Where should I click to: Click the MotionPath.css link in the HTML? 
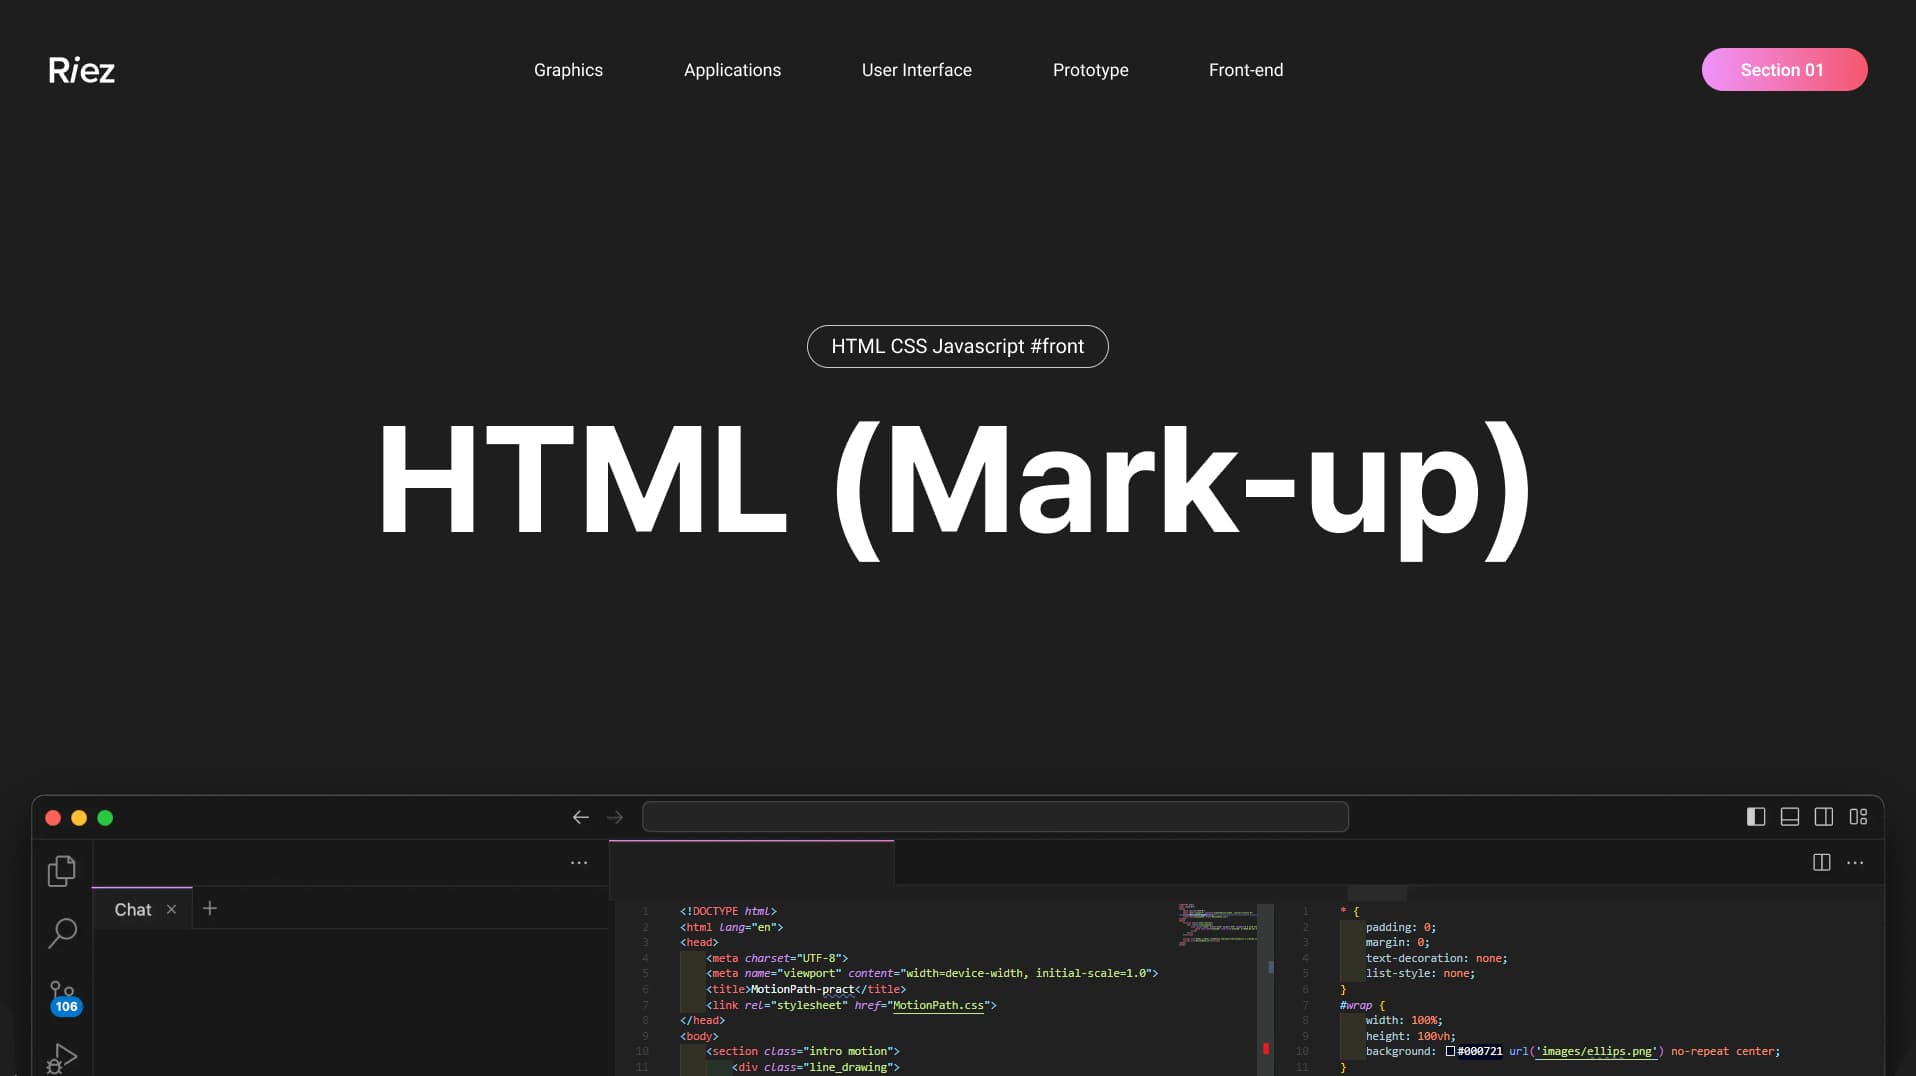pyautogui.click(x=938, y=1005)
